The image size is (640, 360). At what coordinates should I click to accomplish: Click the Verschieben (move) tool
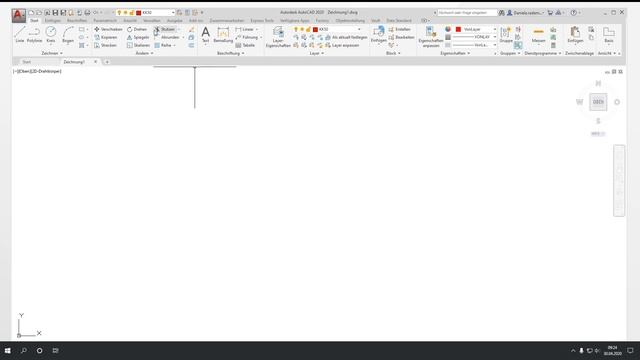point(108,29)
